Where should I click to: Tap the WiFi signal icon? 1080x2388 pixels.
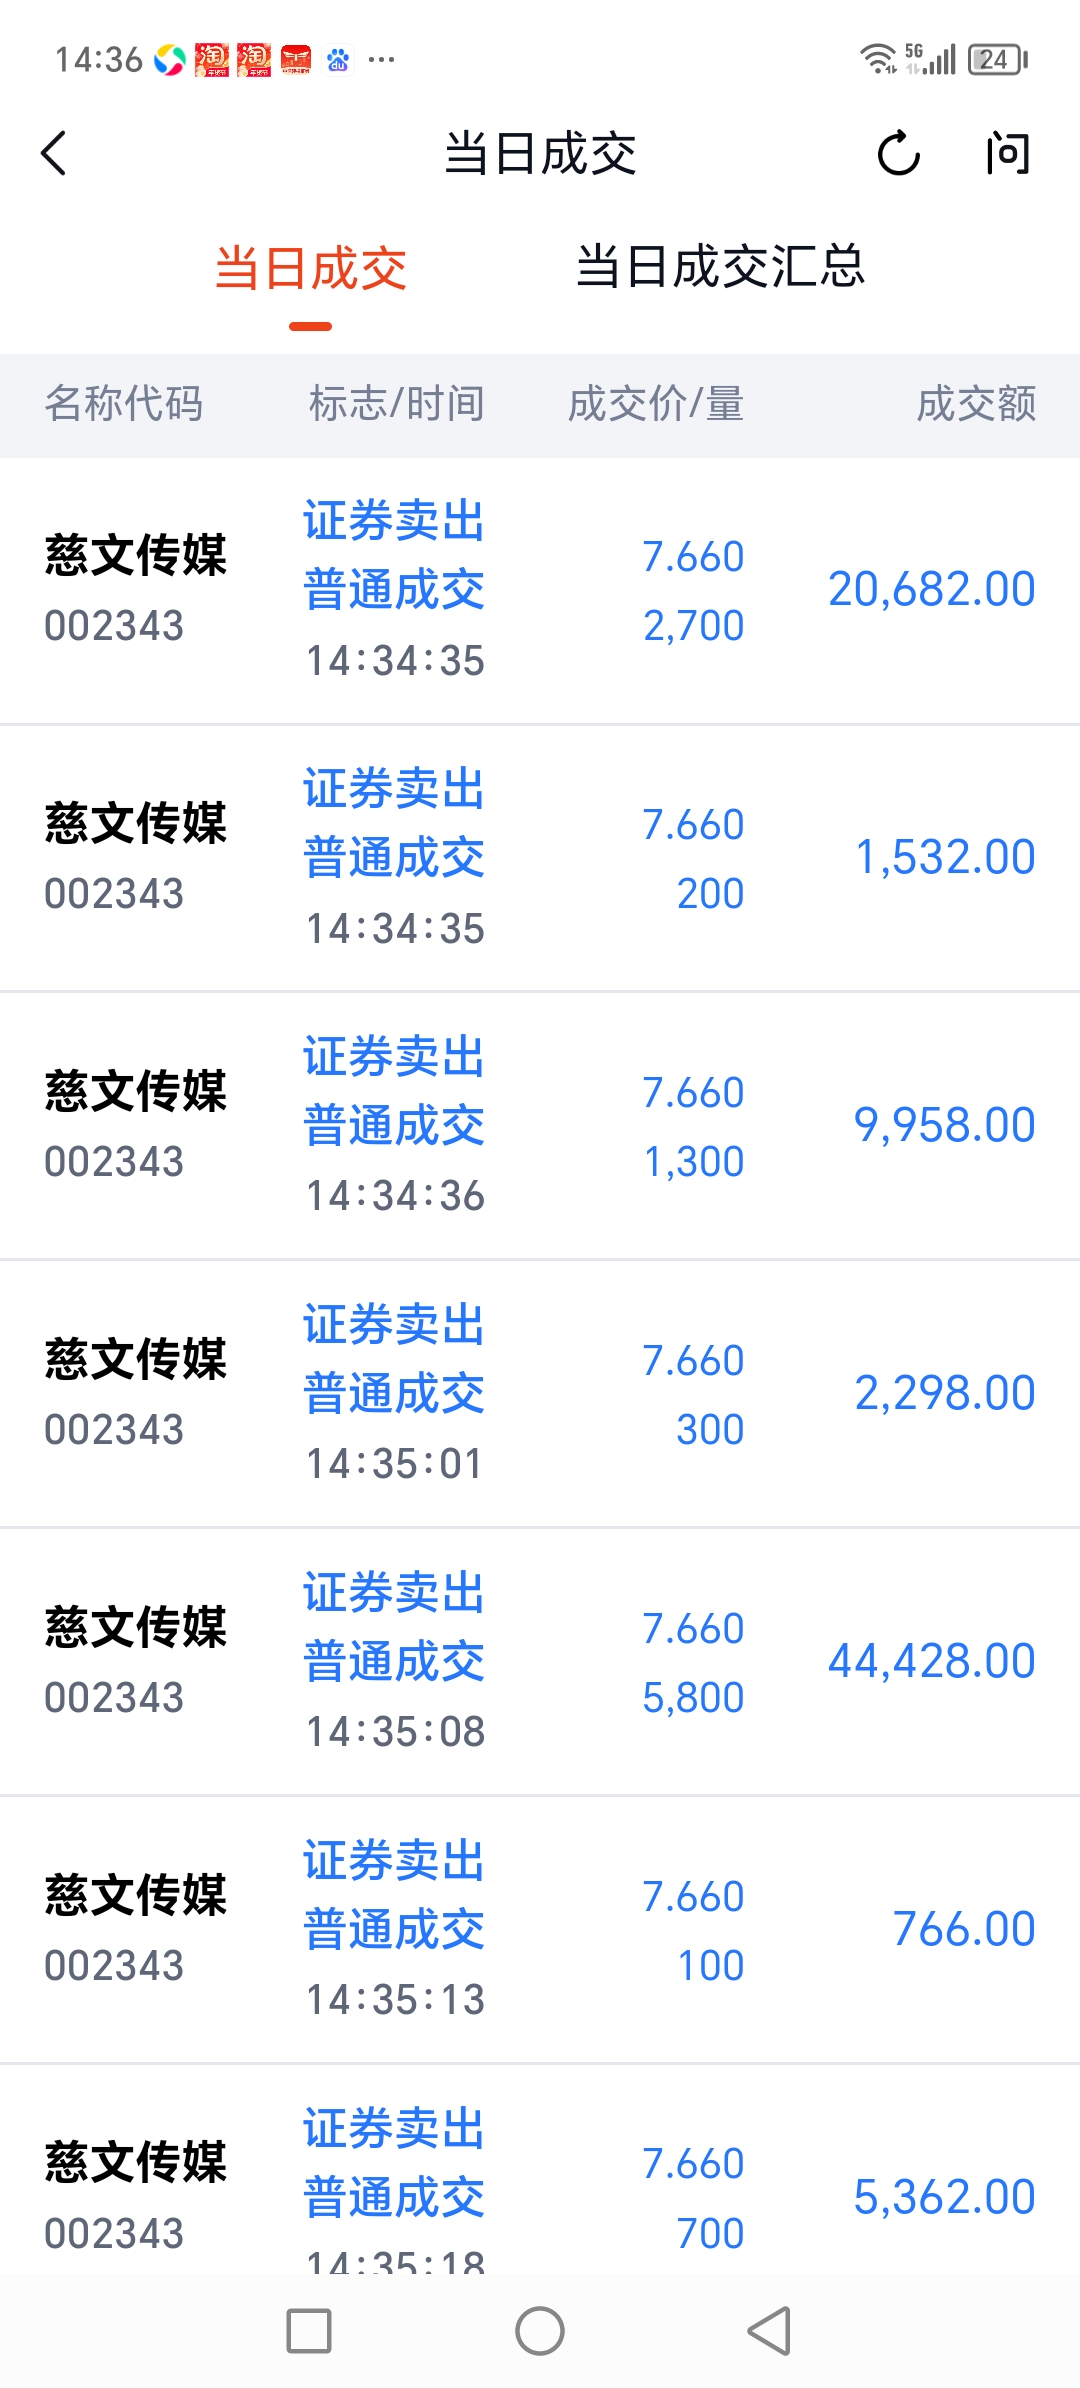(878, 60)
